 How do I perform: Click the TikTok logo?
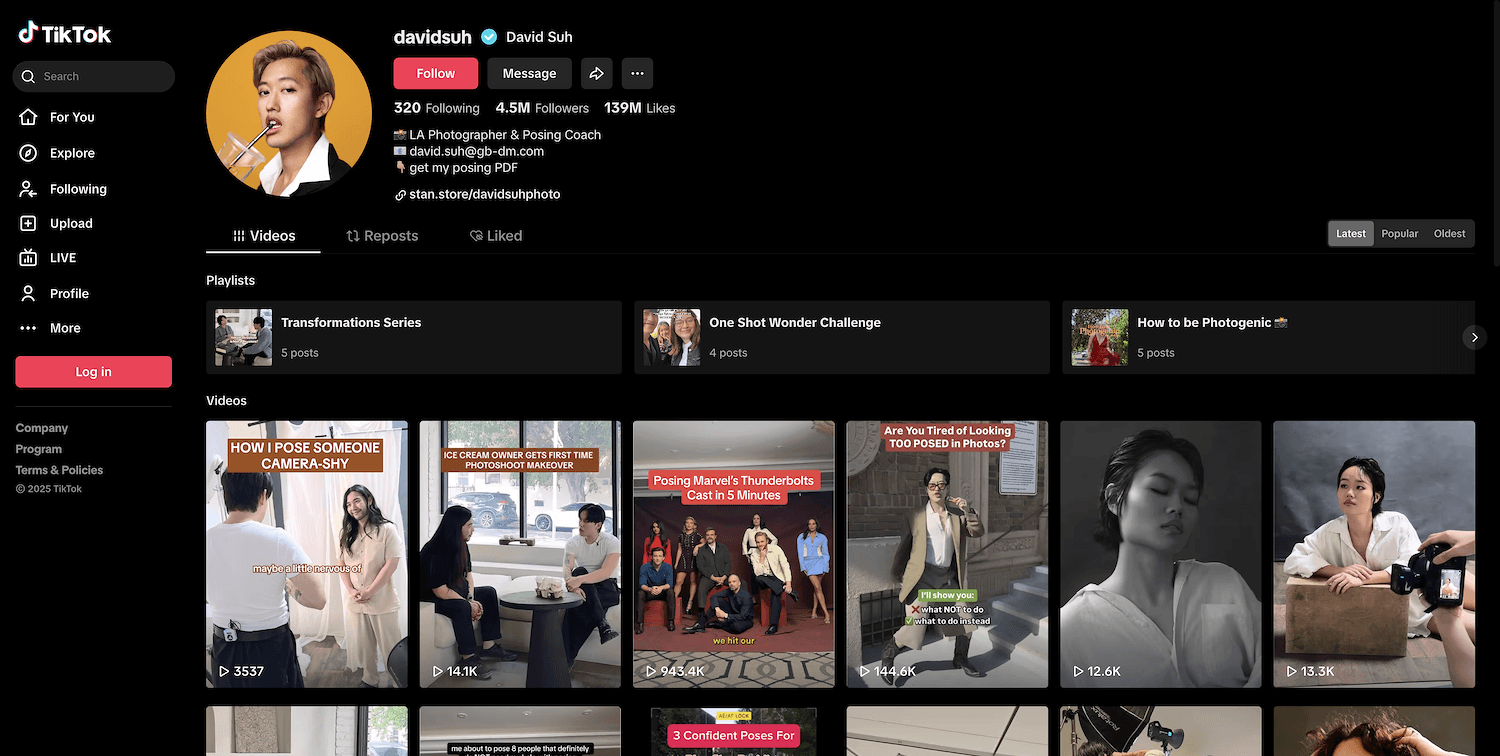tap(65, 34)
